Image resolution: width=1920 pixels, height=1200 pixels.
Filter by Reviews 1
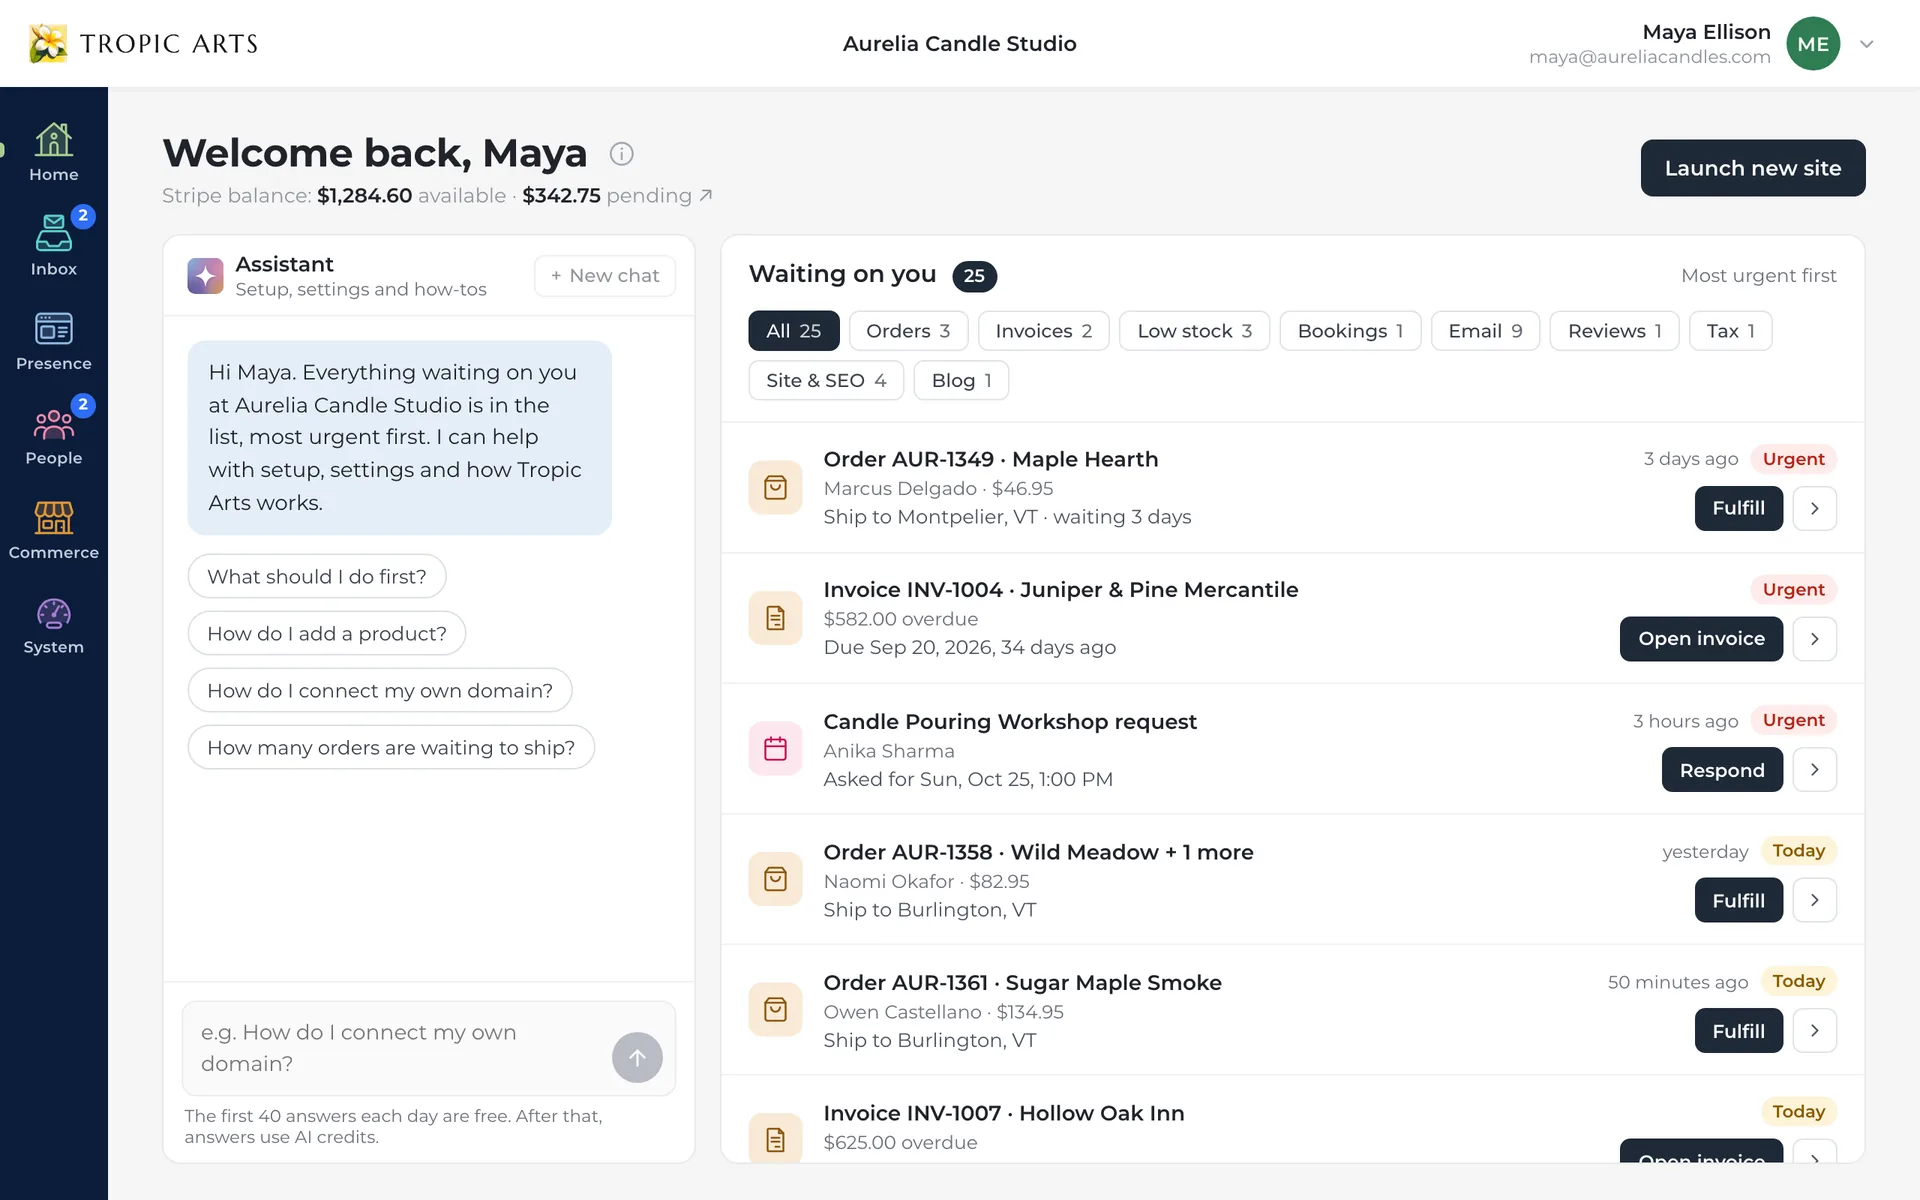pos(1614,331)
